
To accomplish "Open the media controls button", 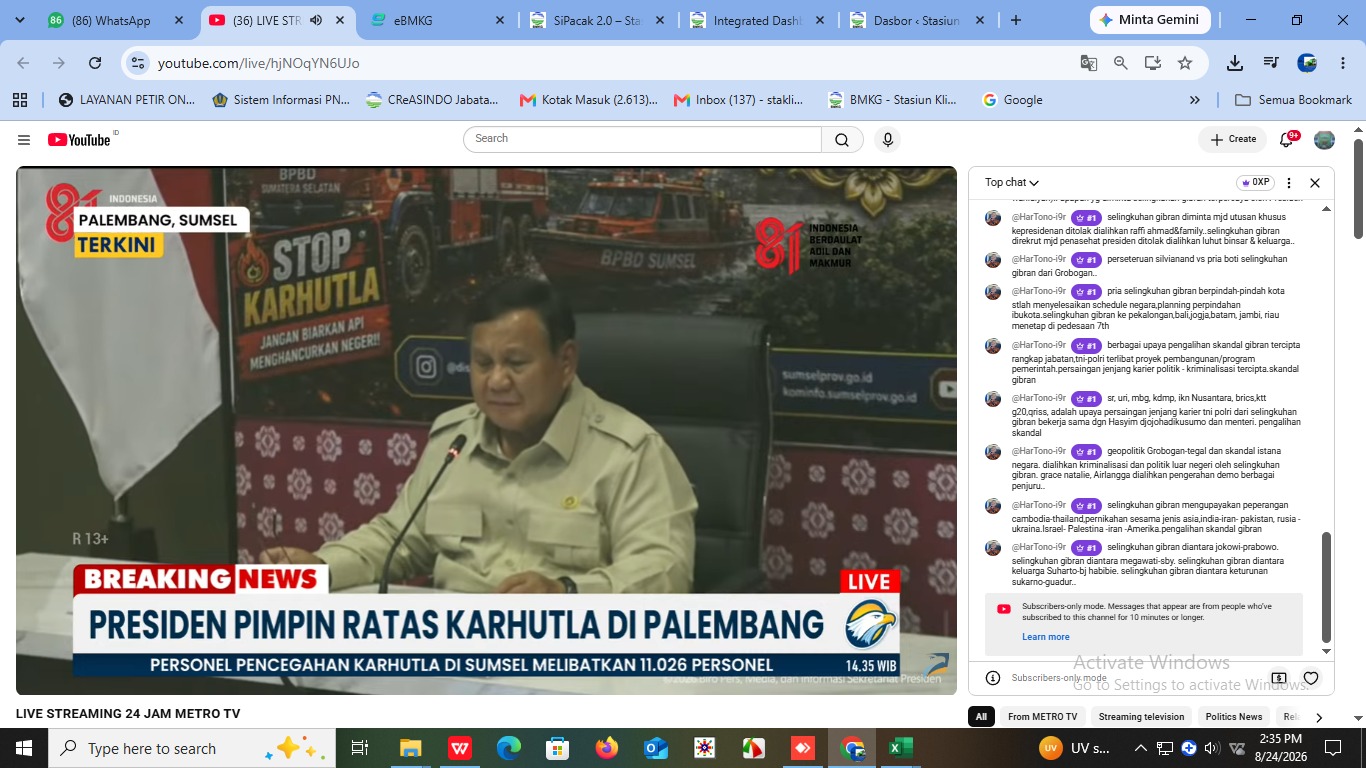I will (x=1271, y=63).
